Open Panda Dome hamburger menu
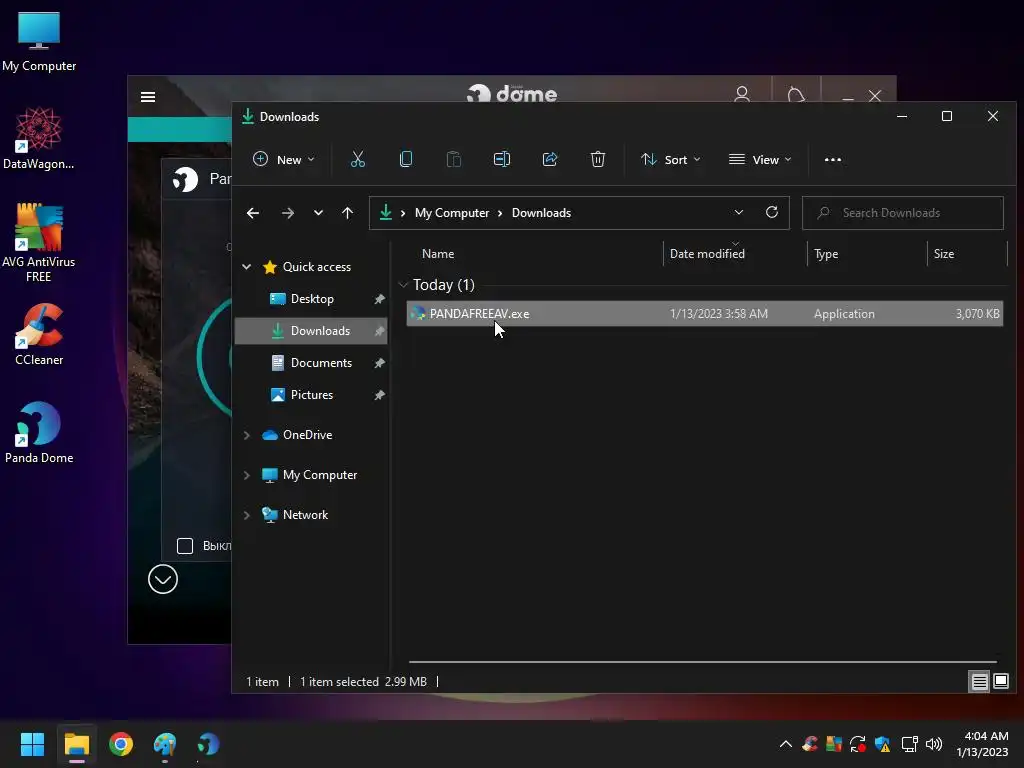 click(x=148, y=97)
